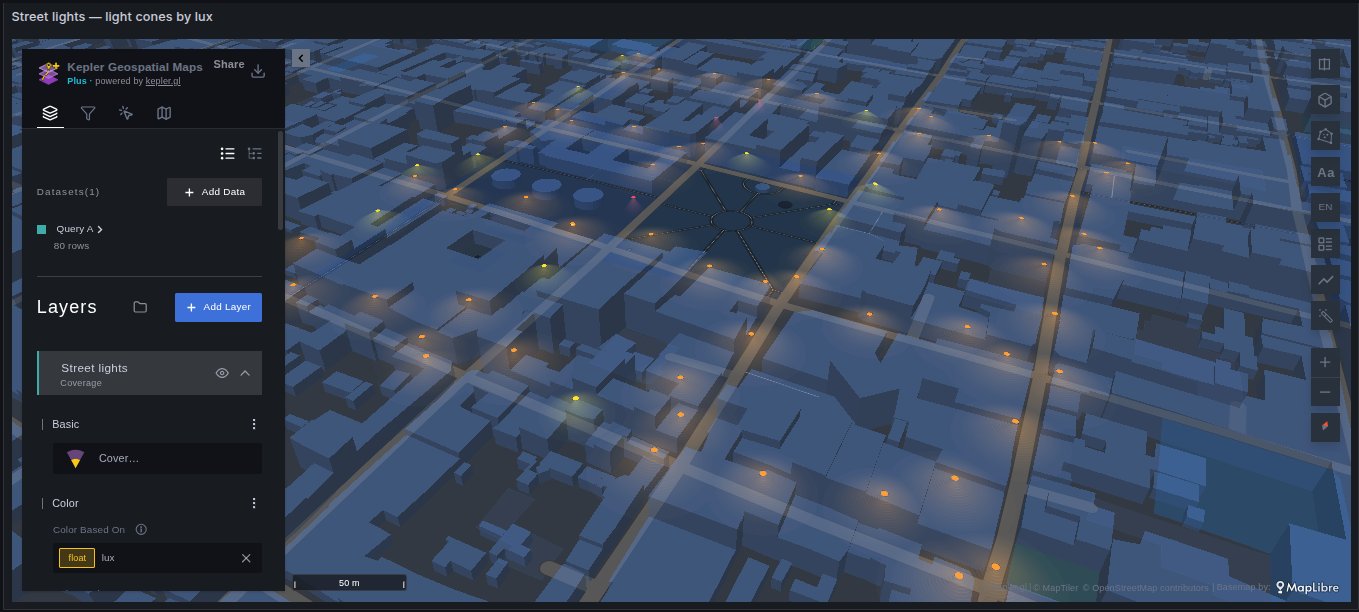The image size is (1359, 612).
Task: Click the side panel scrollbar
Action: pos(280,180)
